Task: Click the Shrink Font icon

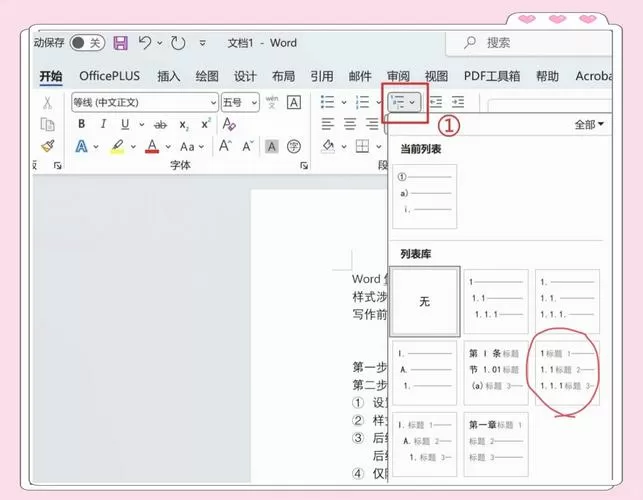Action: pos(247,146)
